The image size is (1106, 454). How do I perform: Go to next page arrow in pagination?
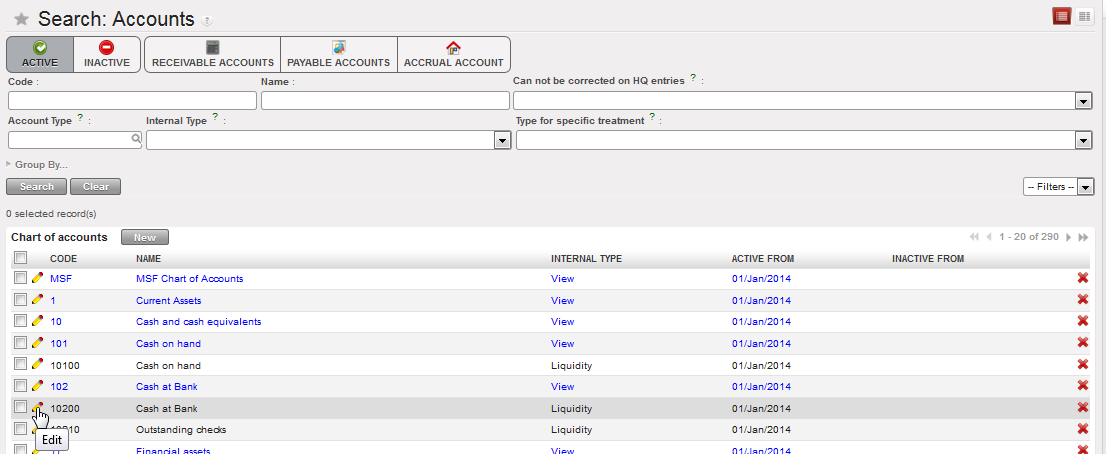point(1068,237)
